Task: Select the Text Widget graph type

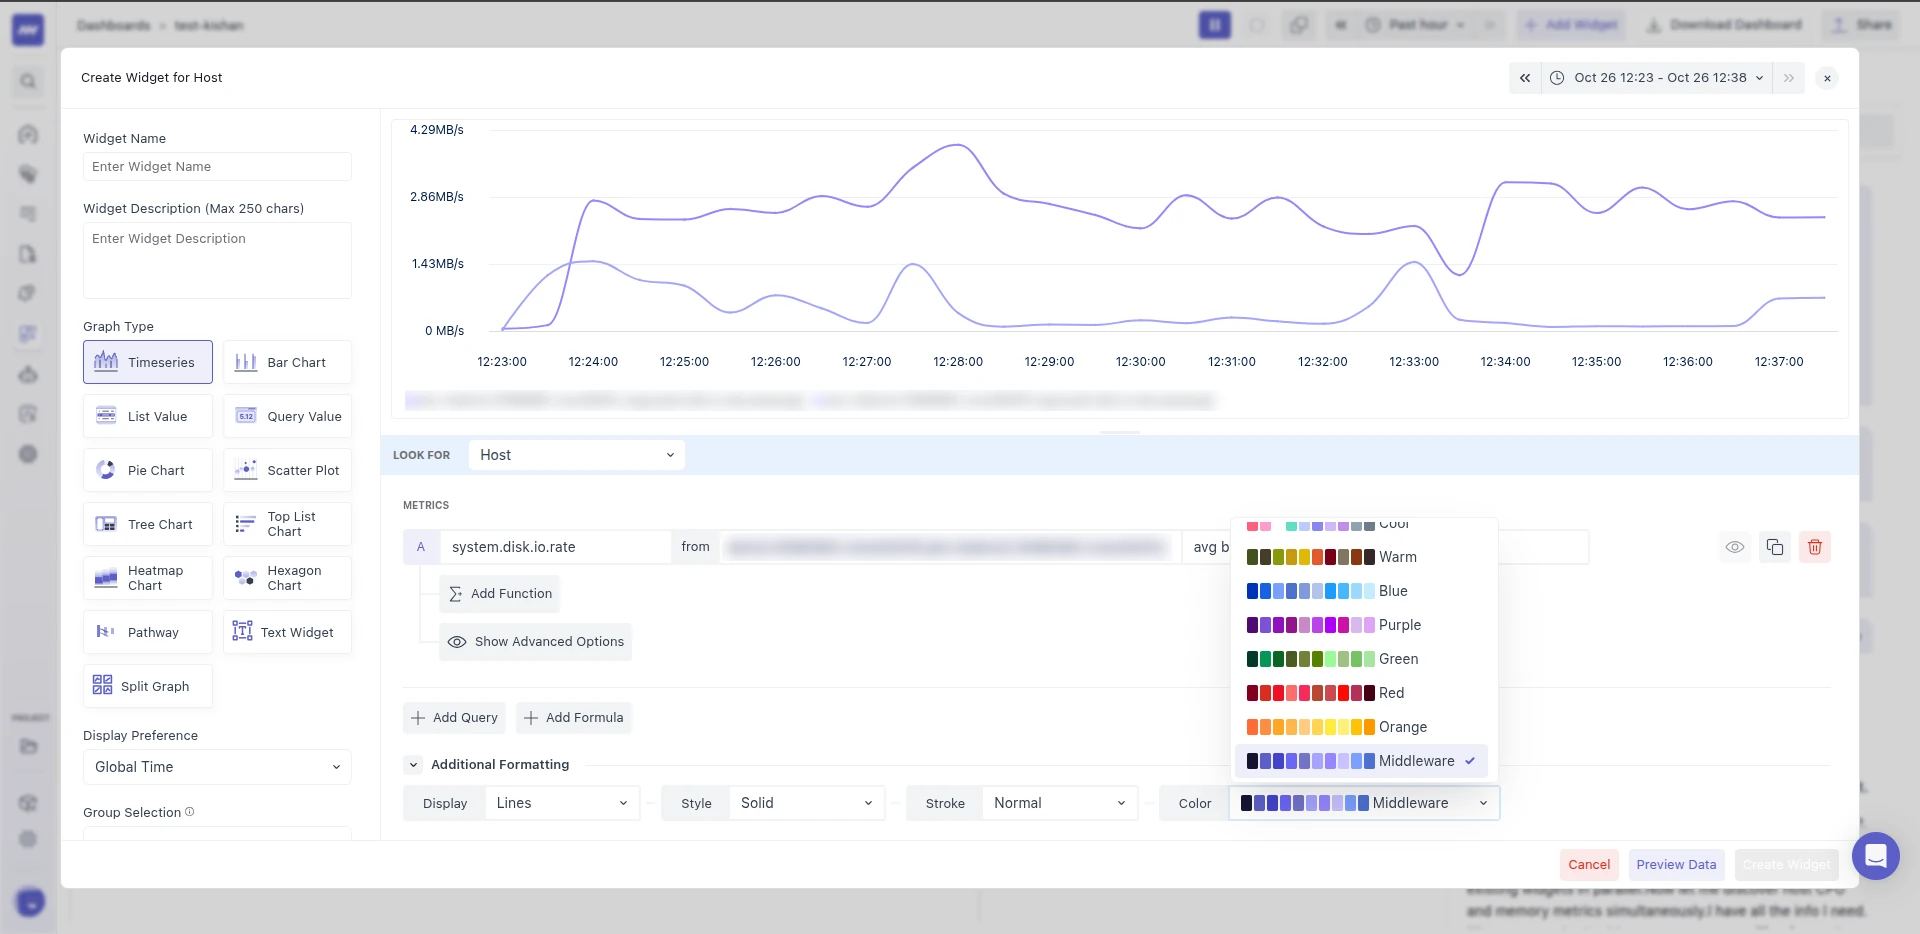Action: 287,632
